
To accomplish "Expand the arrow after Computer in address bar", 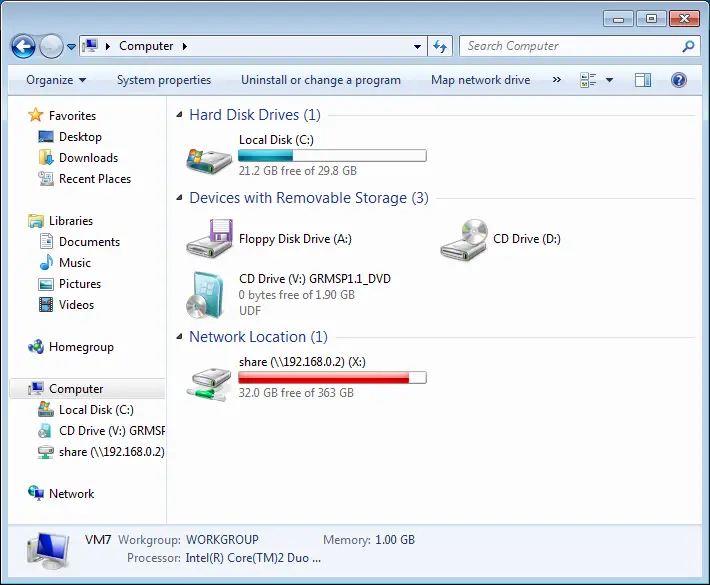I will (184, 46).
